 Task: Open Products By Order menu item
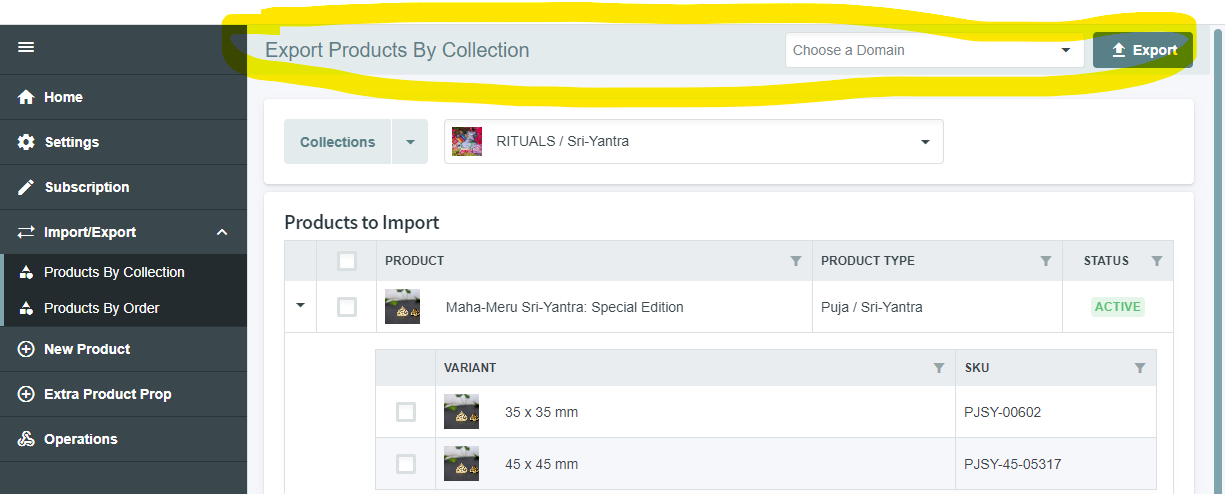[101, 308]
